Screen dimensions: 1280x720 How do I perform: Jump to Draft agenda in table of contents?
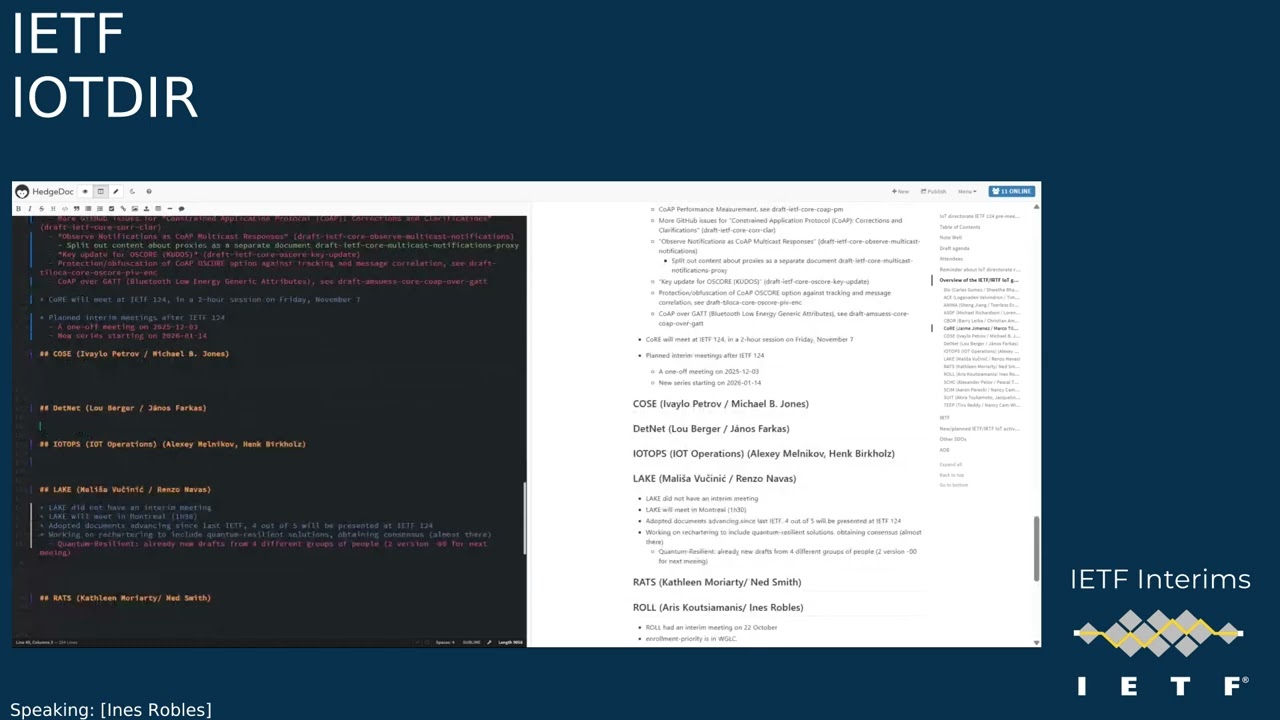point(954,248)
